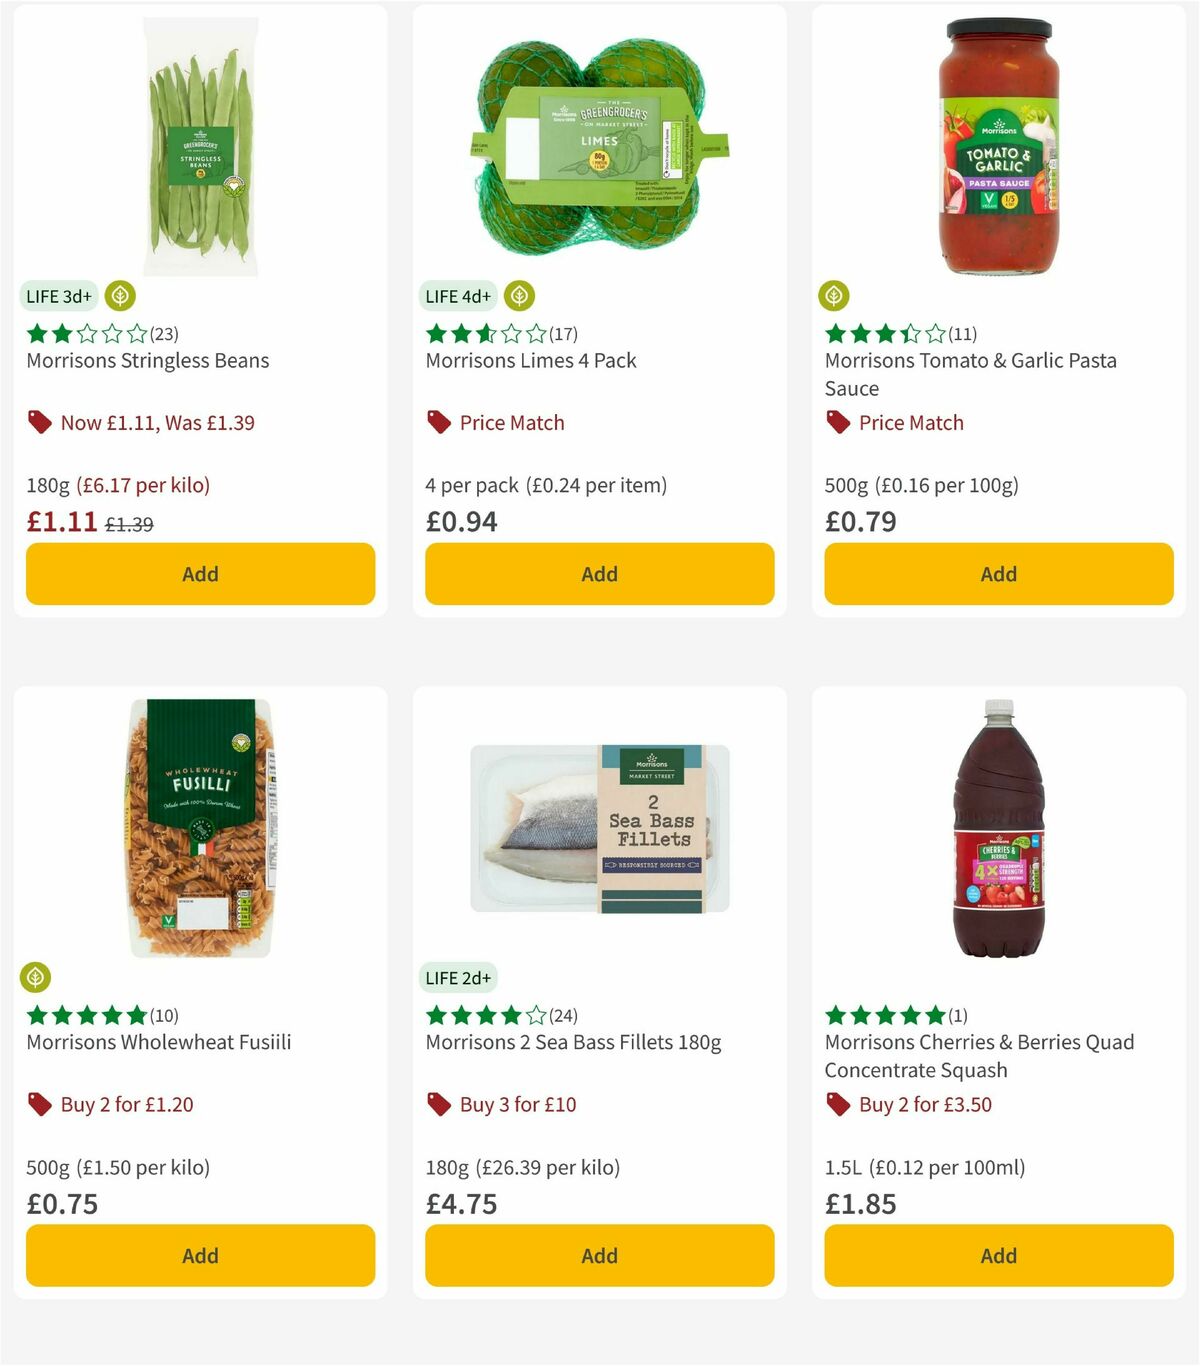
Task: Click the LIFE 2d+ badge on Sea Bass Fillets
Action: (x=457, y=977)
